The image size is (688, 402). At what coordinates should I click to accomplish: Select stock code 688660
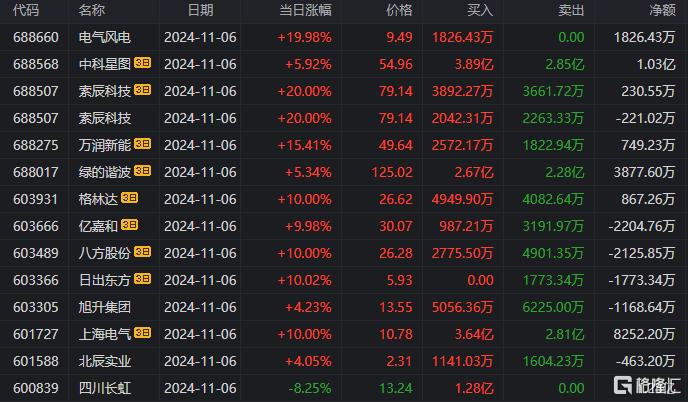click(36, 37)
